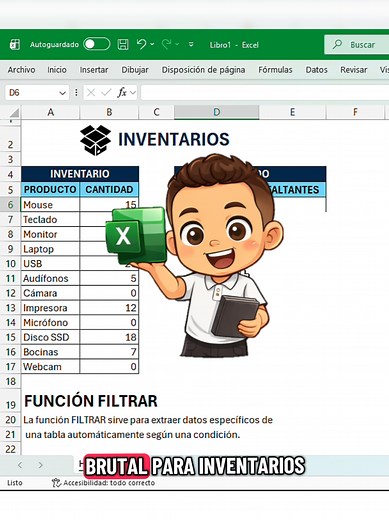Expand the Name Box dropdown

point(62,93)
